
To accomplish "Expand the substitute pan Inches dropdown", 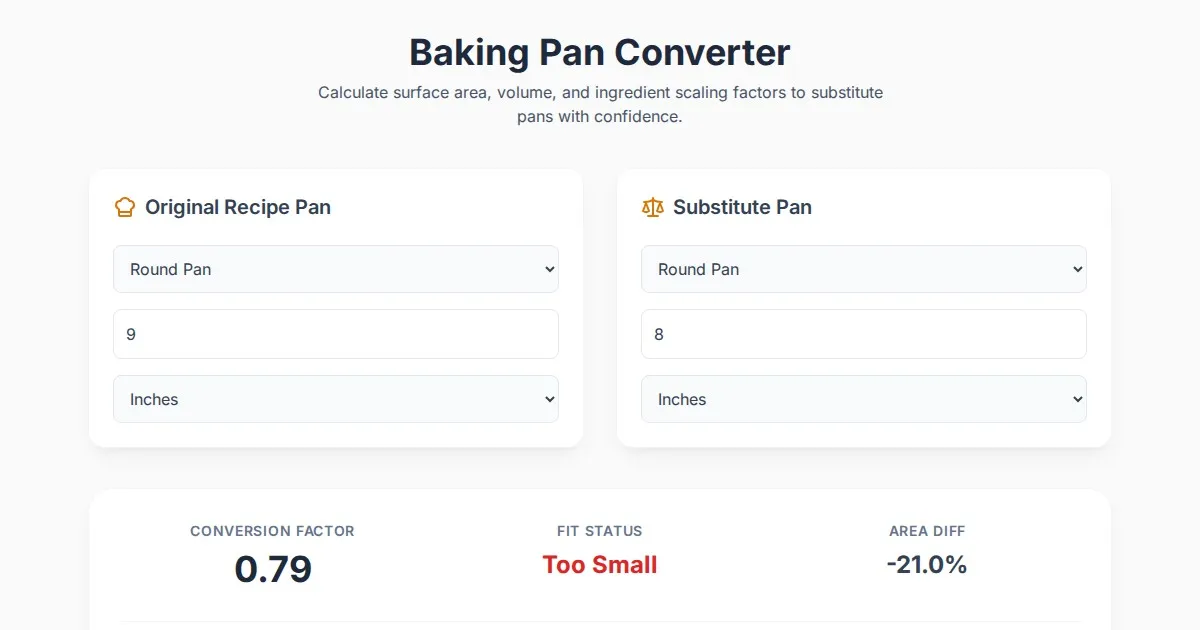I will 863,399.
